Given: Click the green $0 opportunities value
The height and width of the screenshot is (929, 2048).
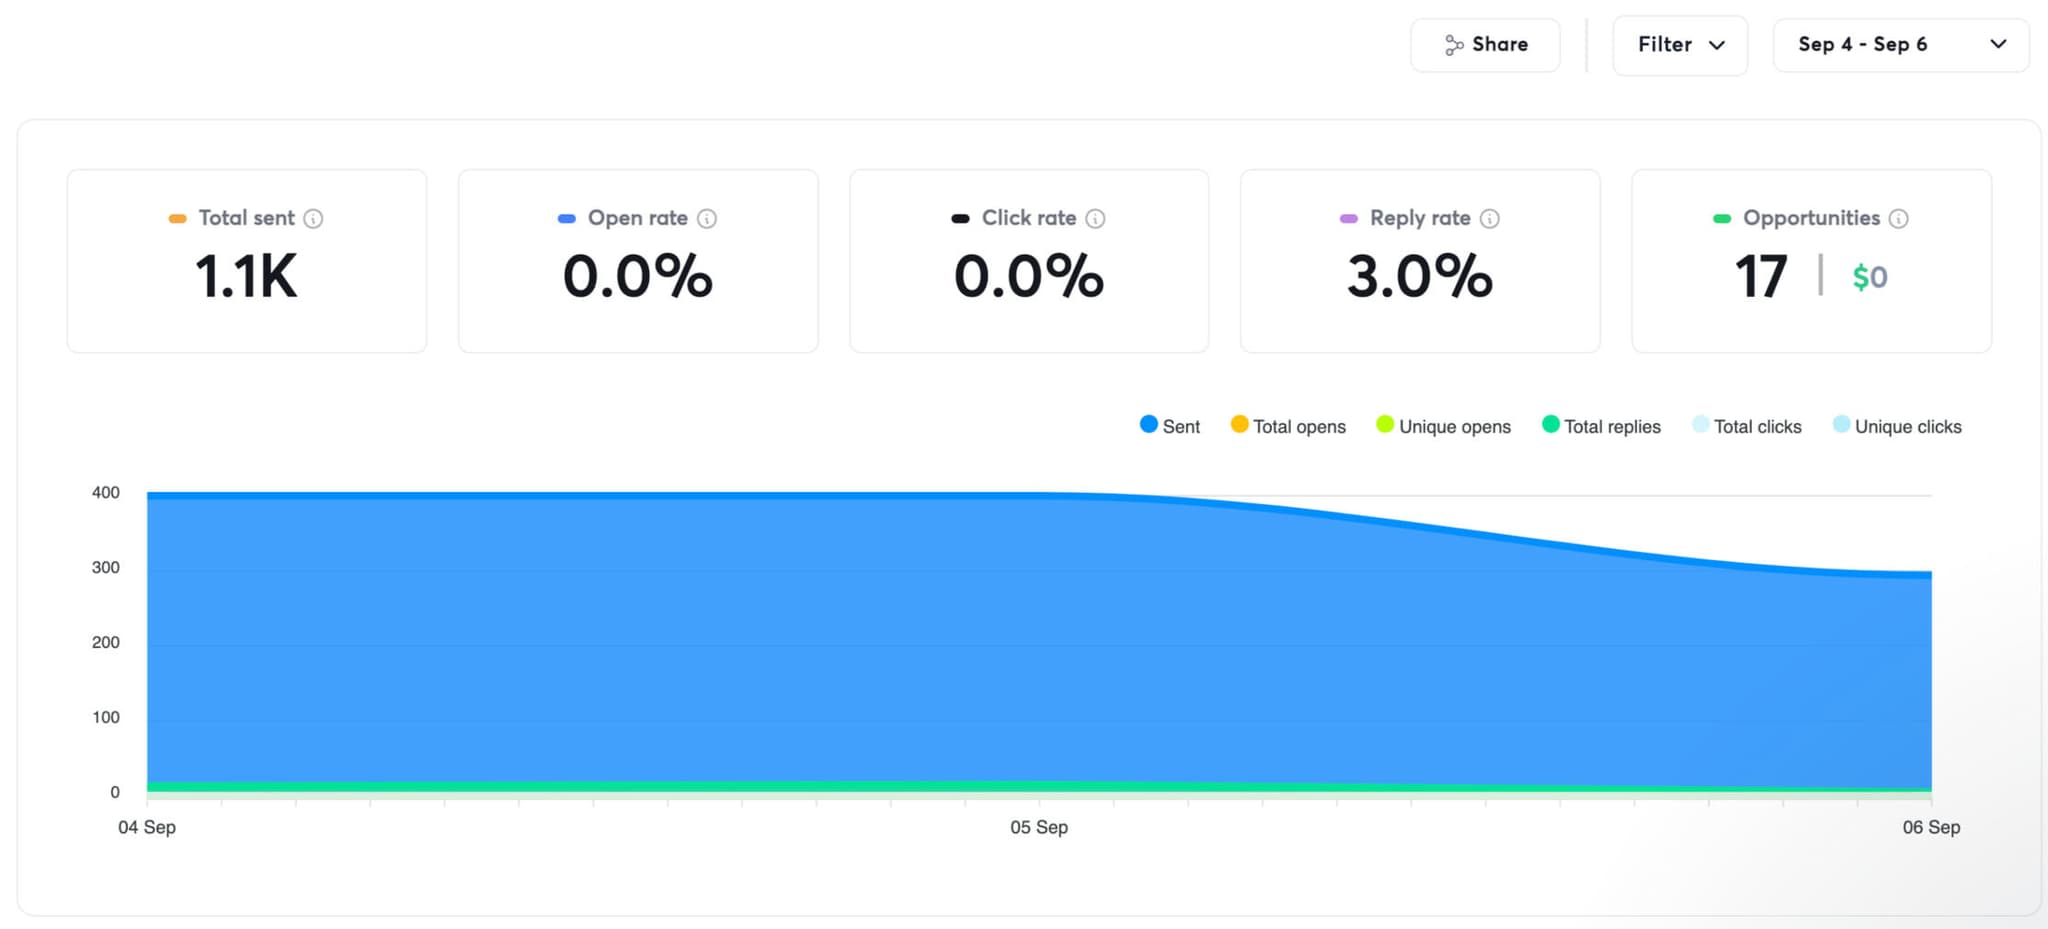Looking at the screenshot, I should [1869, 277].
